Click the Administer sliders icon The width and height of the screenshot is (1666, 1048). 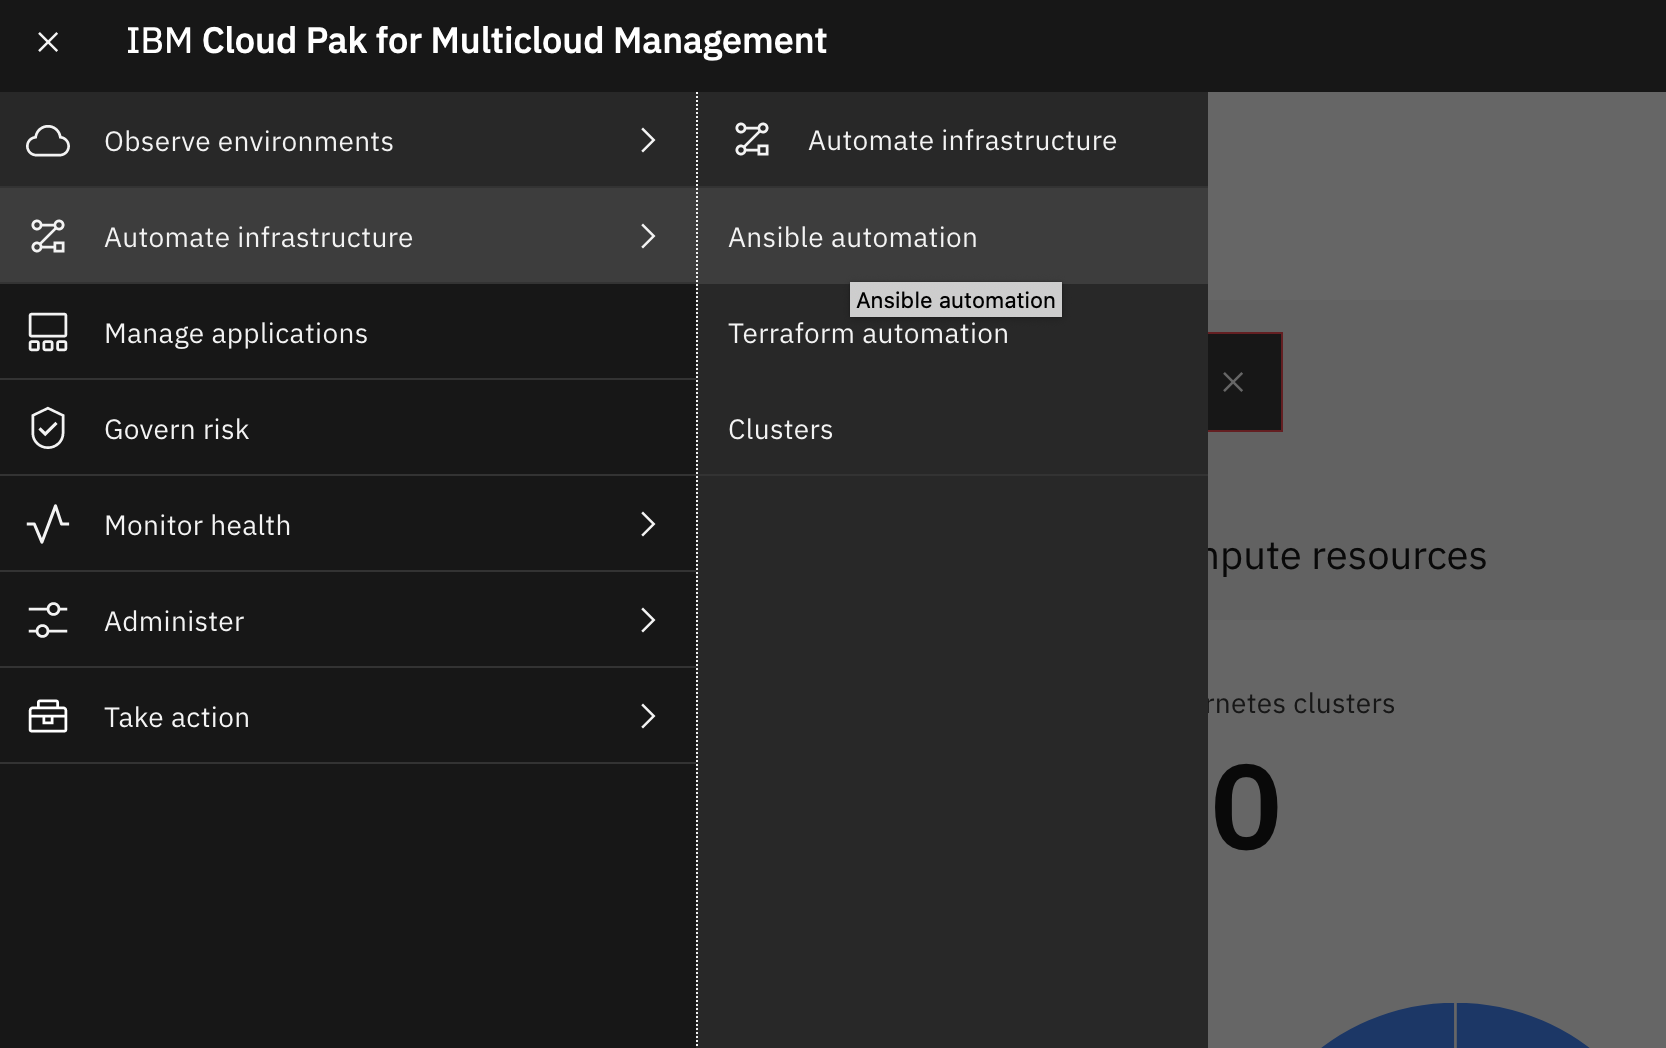pyautogui.click(x=48, y=620)
